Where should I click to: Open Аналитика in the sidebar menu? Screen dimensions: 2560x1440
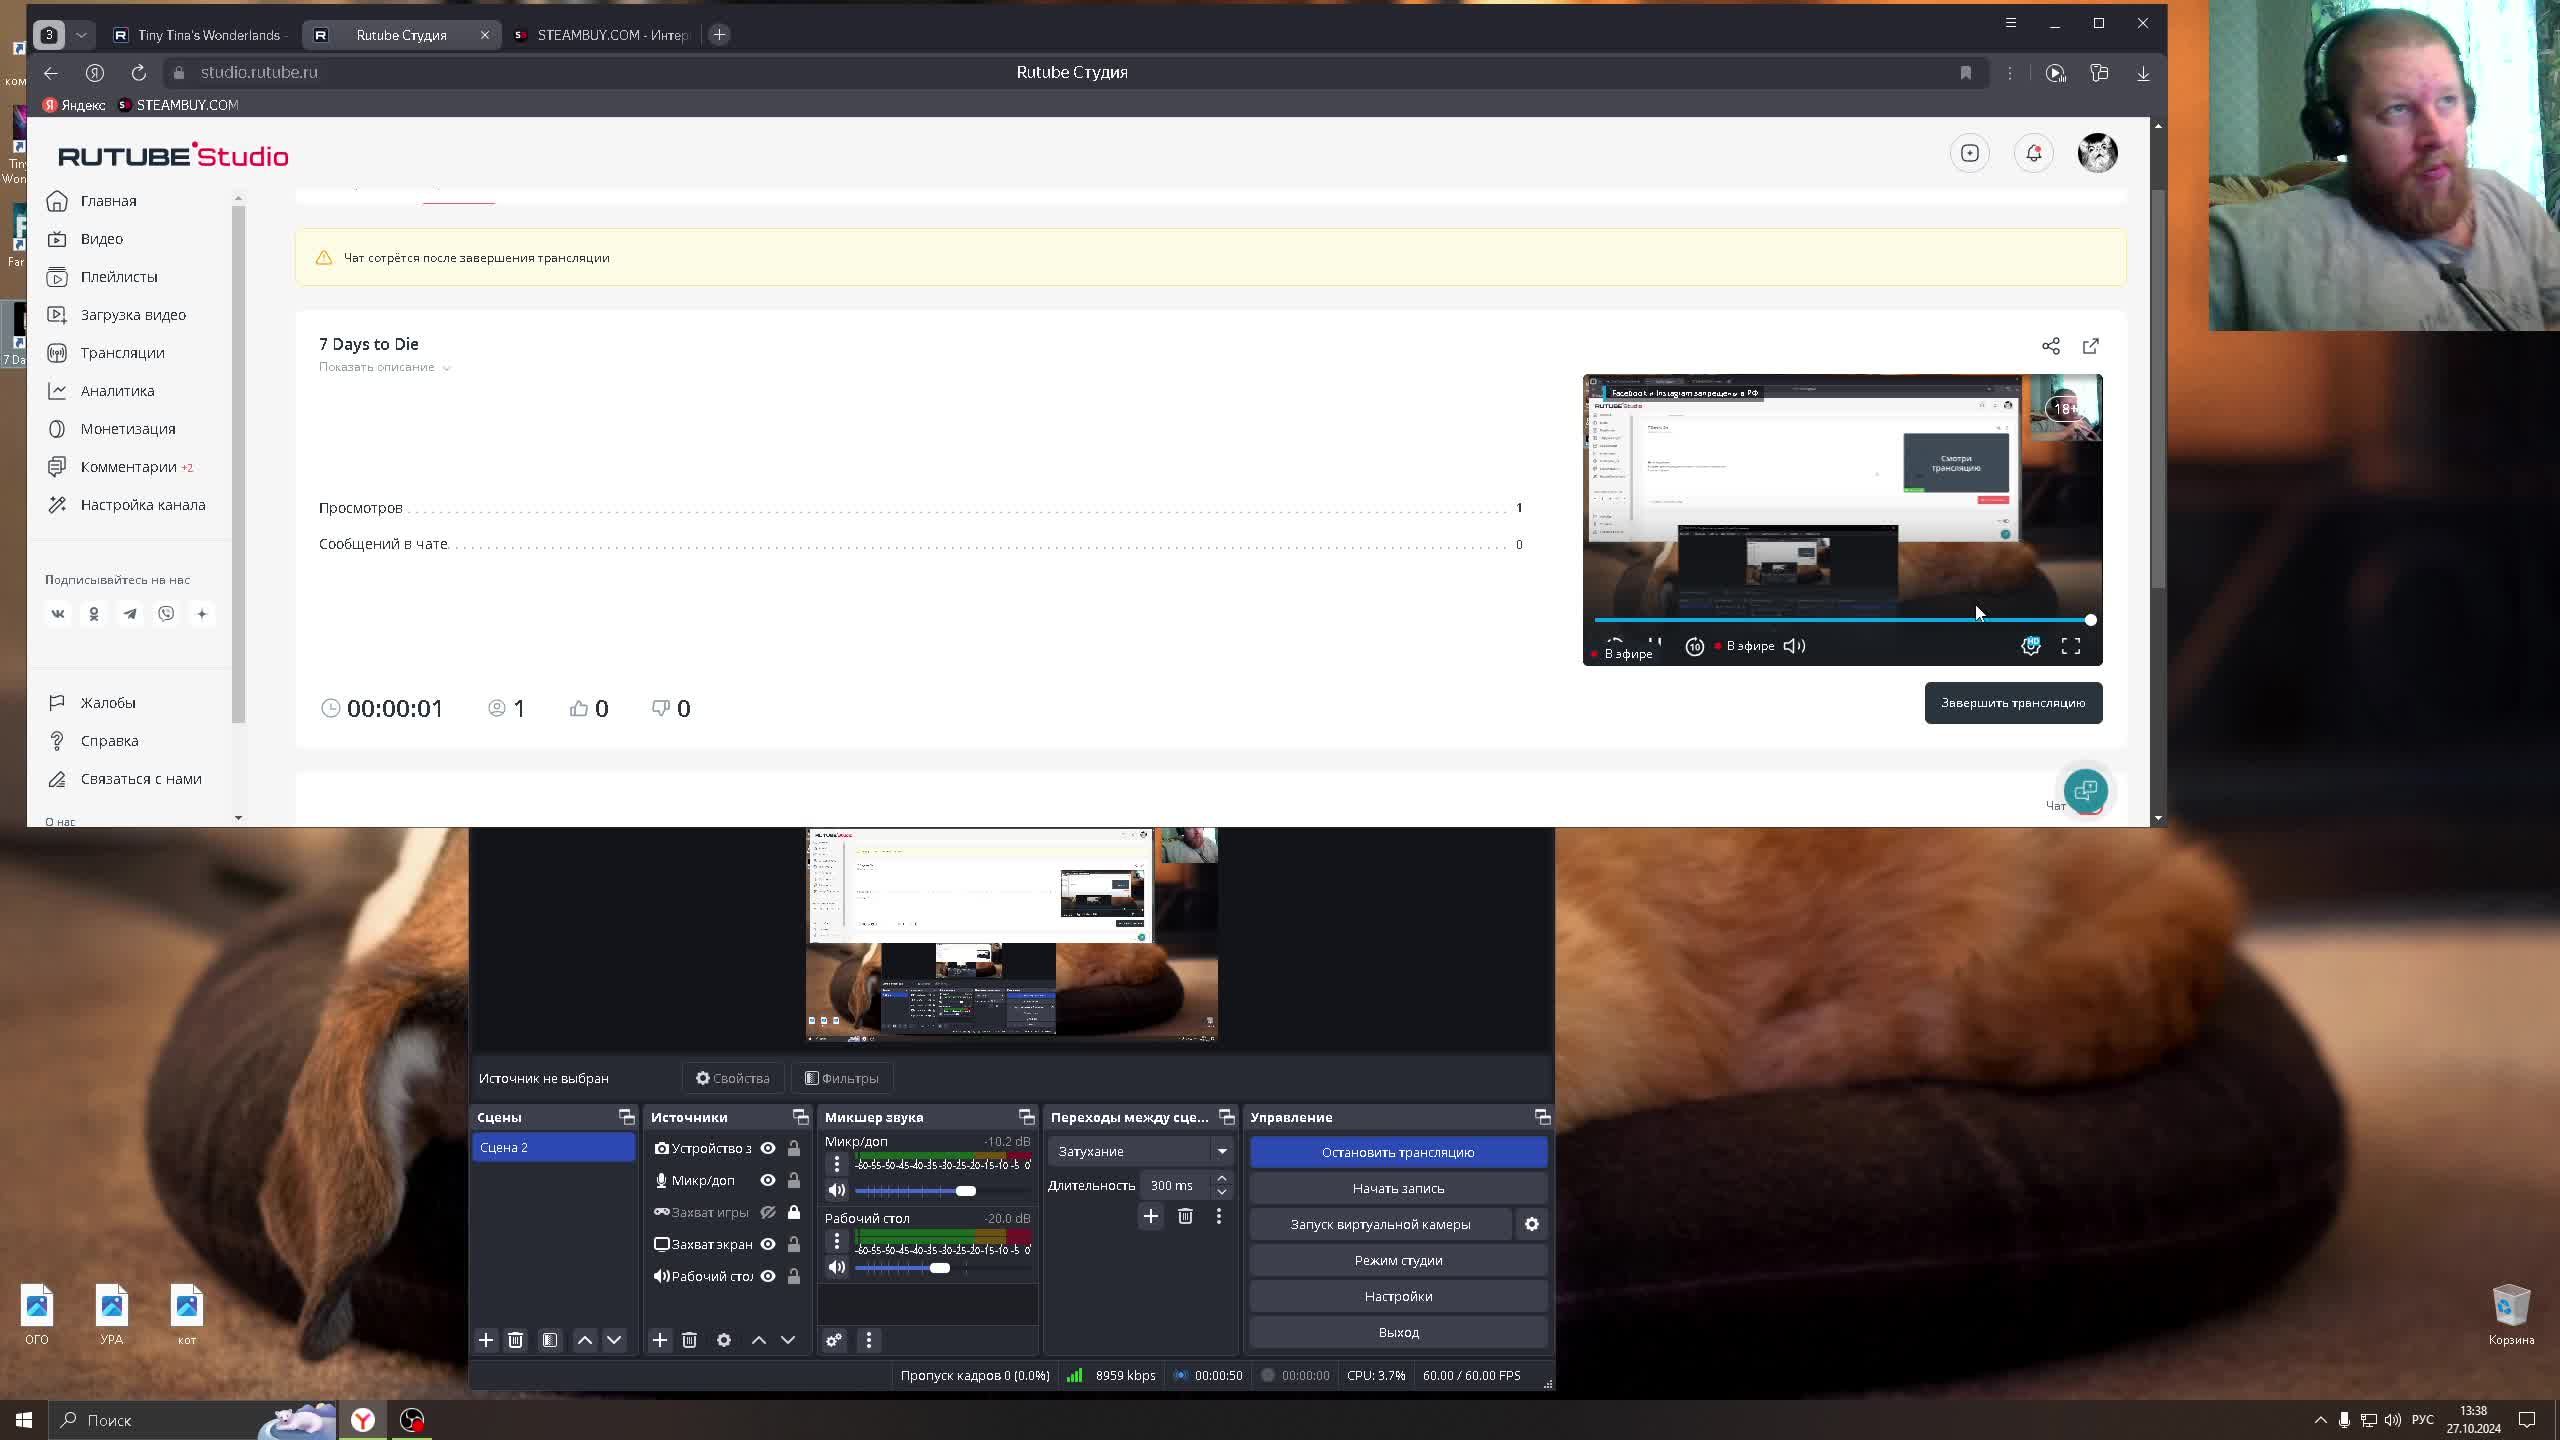117,391
